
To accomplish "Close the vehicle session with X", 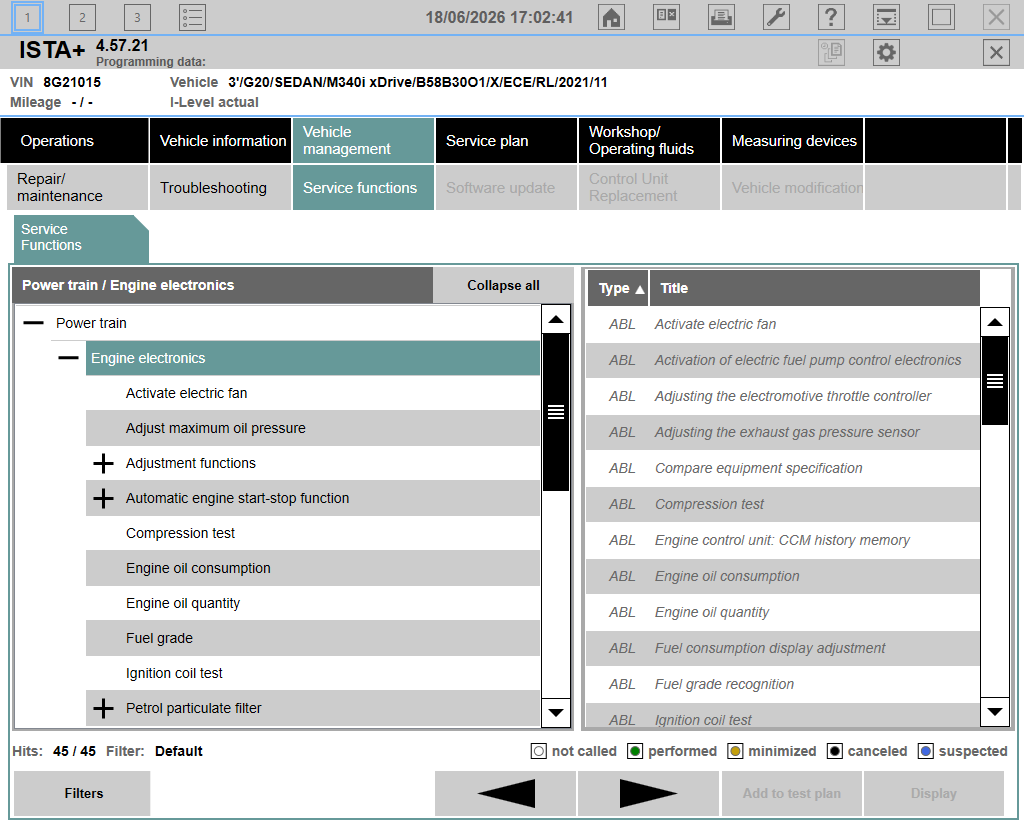I will [996, 52].
